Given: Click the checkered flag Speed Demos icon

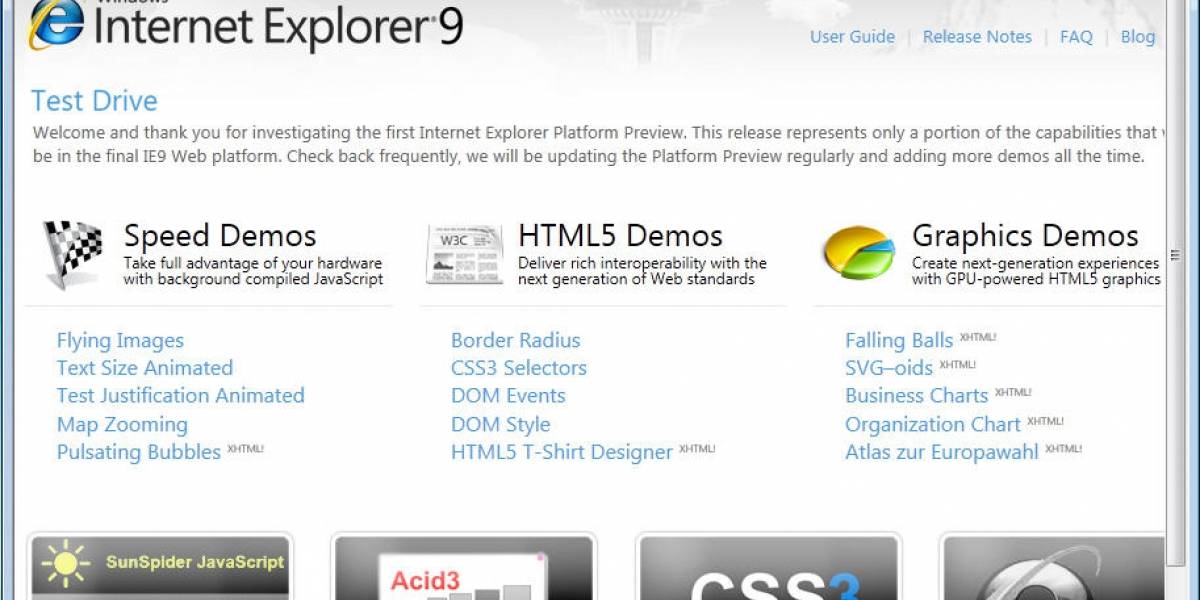Looking at the screenshot, I should [x=73, y=254].
